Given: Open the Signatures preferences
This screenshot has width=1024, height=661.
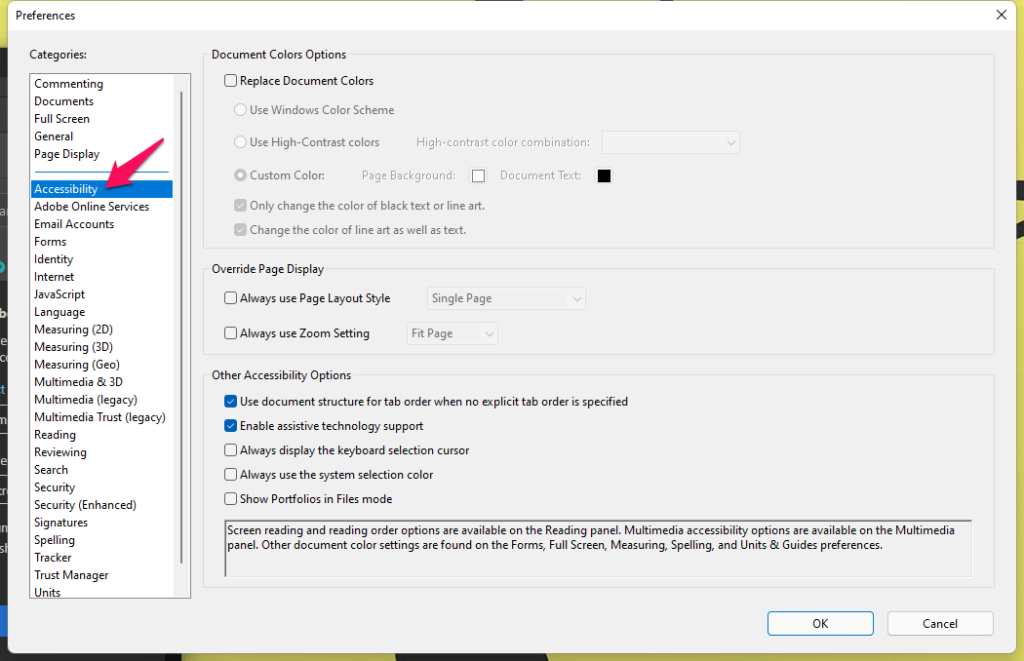Looking at the screenshot, I should (x=60, y=522).
